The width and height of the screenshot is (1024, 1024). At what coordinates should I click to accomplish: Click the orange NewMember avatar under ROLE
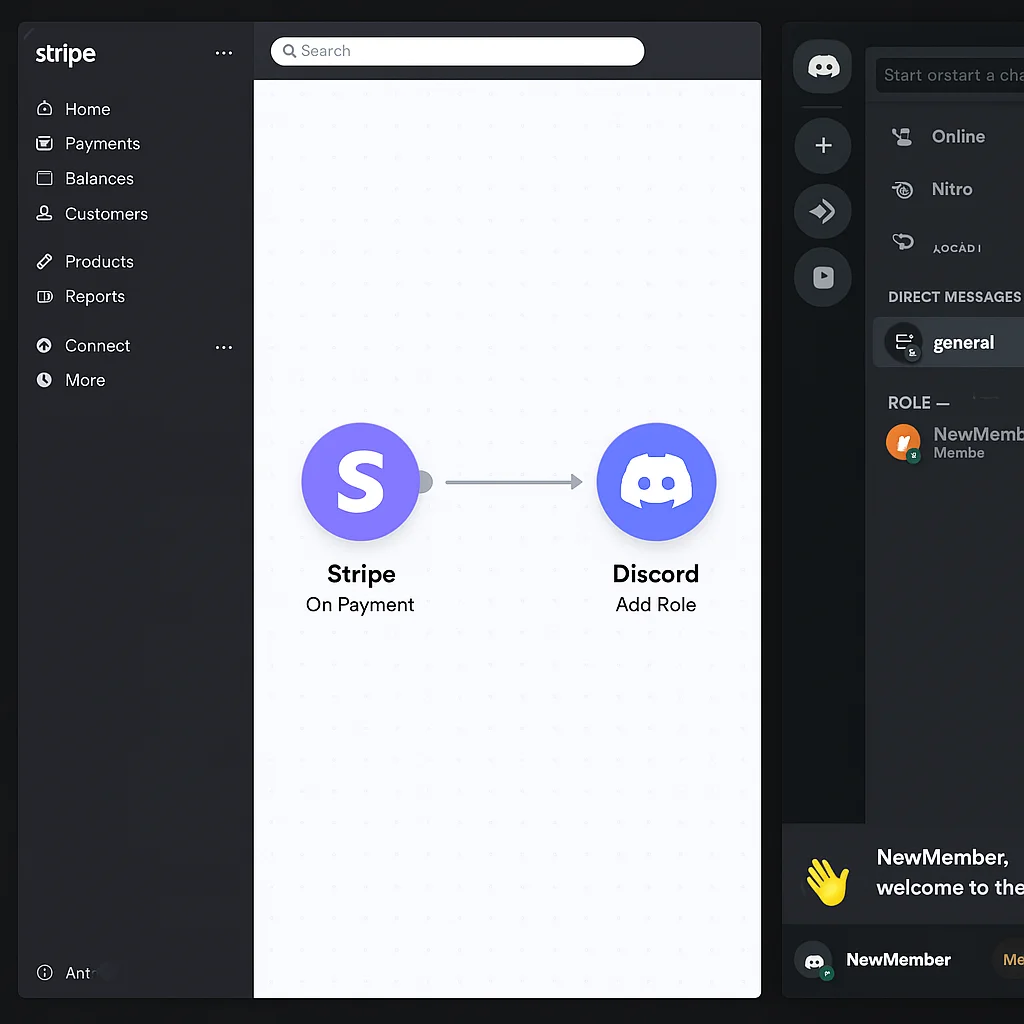click(x=903, y=442)
